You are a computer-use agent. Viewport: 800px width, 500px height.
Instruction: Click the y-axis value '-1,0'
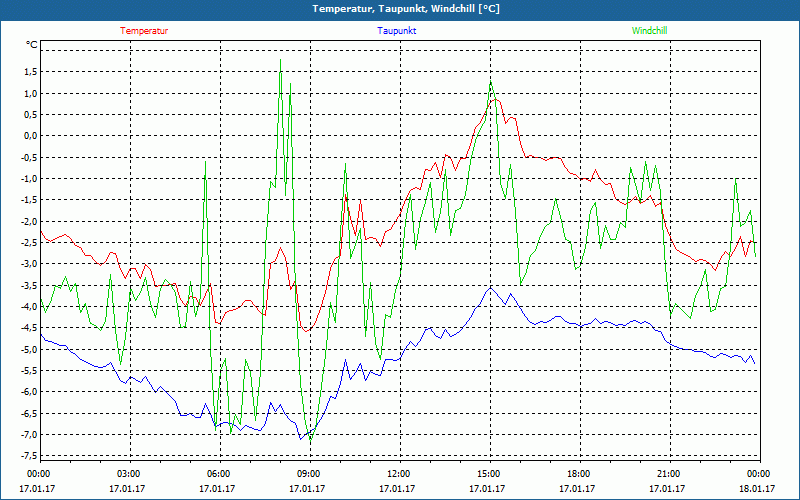[29, 179]
